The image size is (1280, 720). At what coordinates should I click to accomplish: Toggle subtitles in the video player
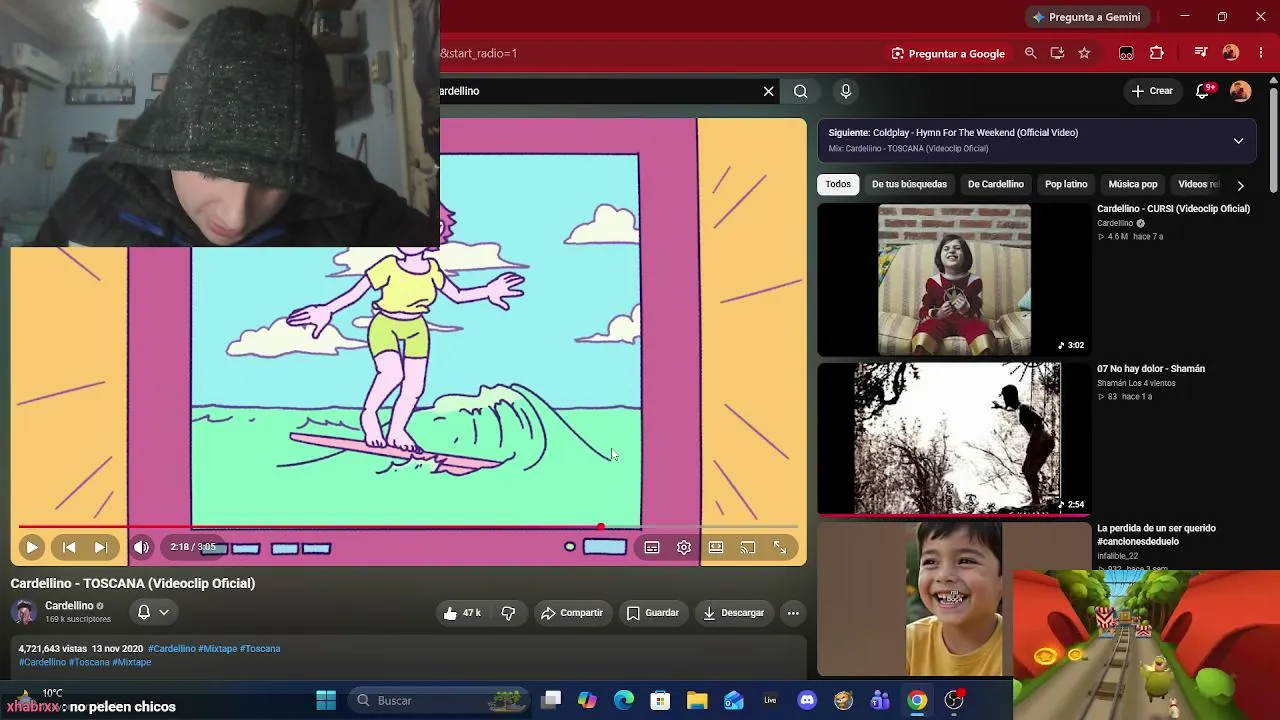click(652, 547)
